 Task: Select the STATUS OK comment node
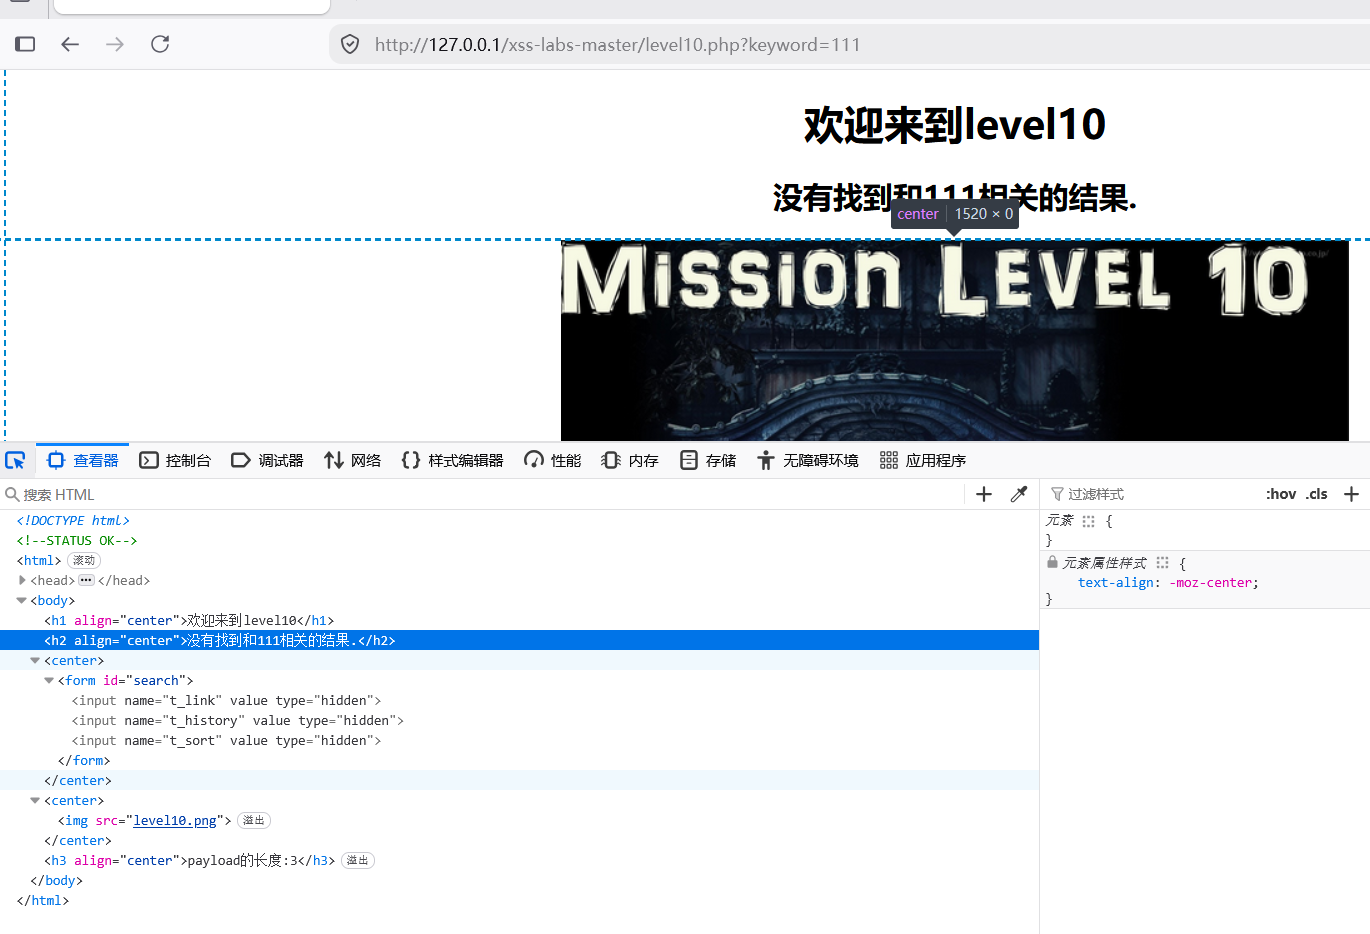[x=77, y=540]
